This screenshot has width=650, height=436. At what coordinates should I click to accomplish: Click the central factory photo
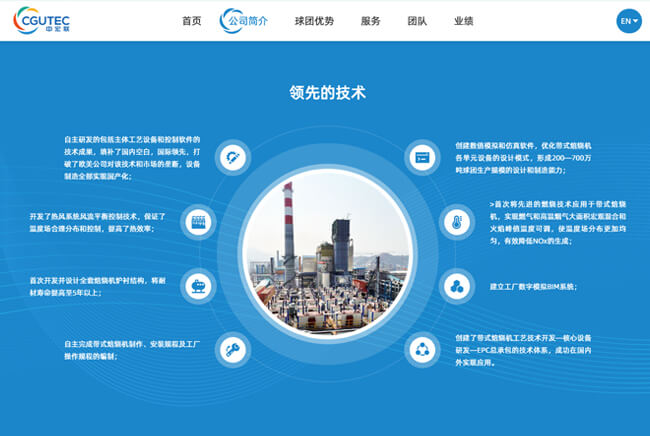coord(325,253)
